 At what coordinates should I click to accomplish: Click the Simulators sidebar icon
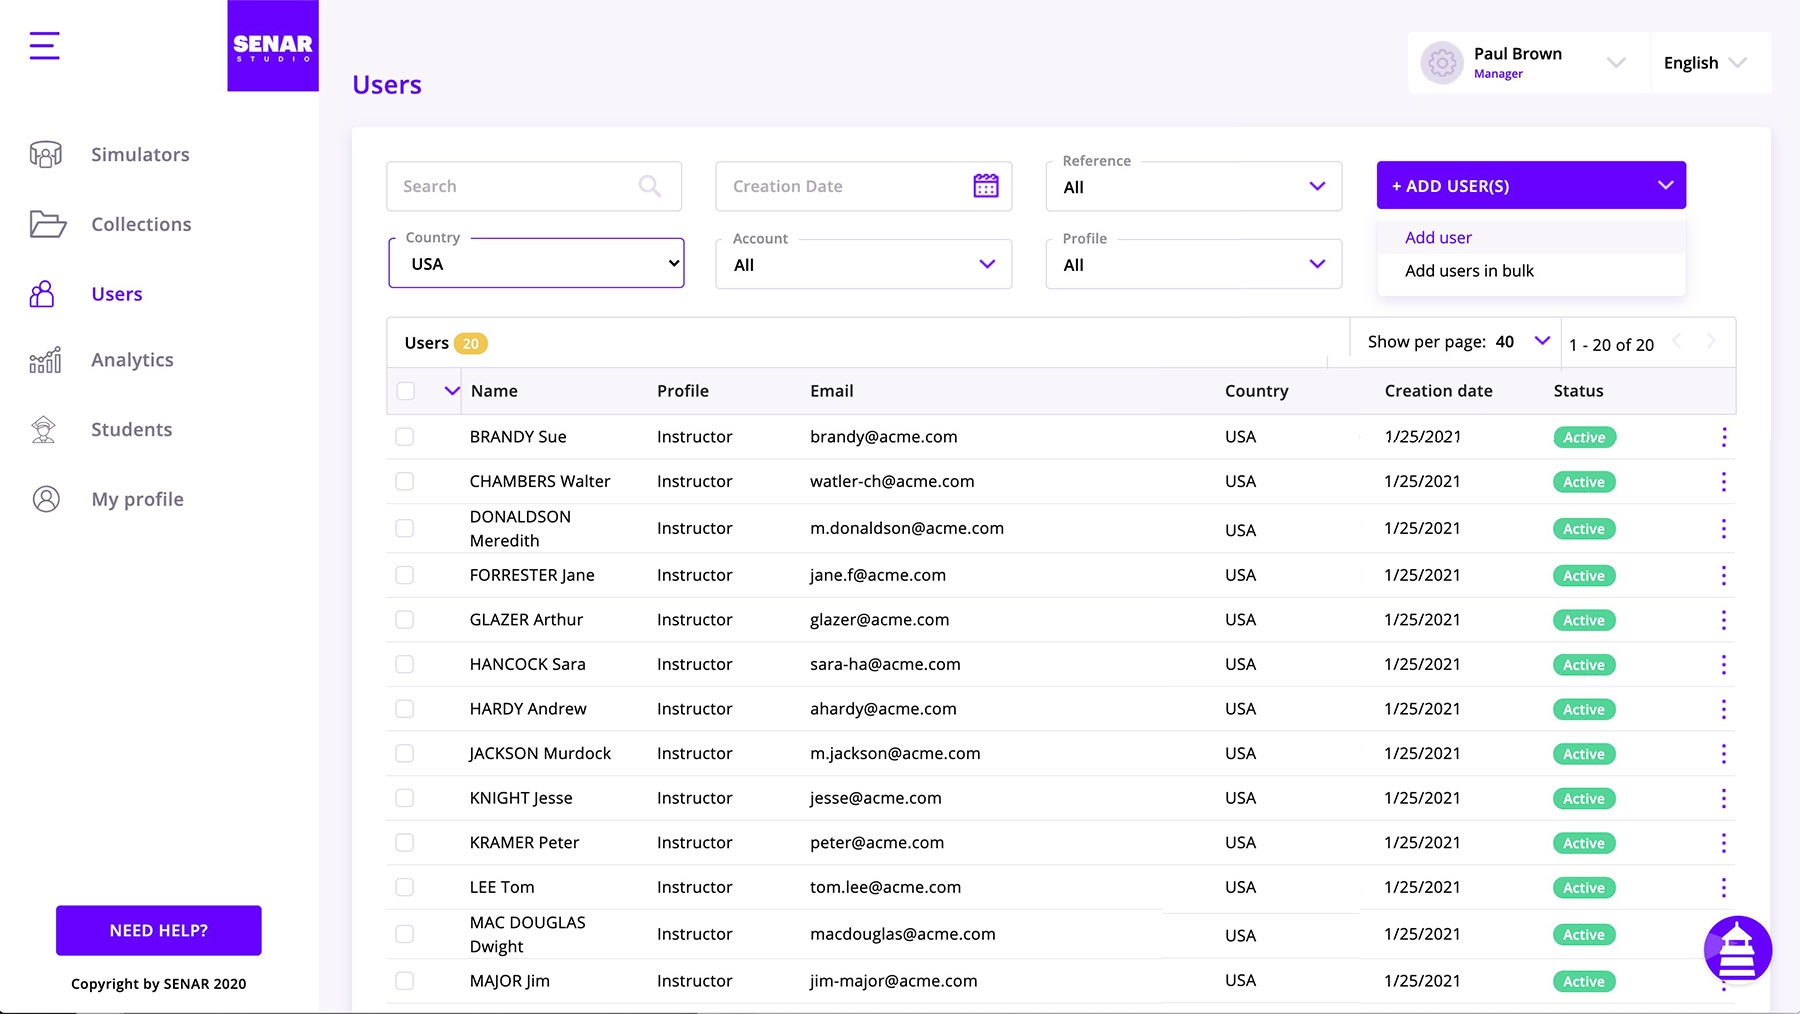coord(46,154)
